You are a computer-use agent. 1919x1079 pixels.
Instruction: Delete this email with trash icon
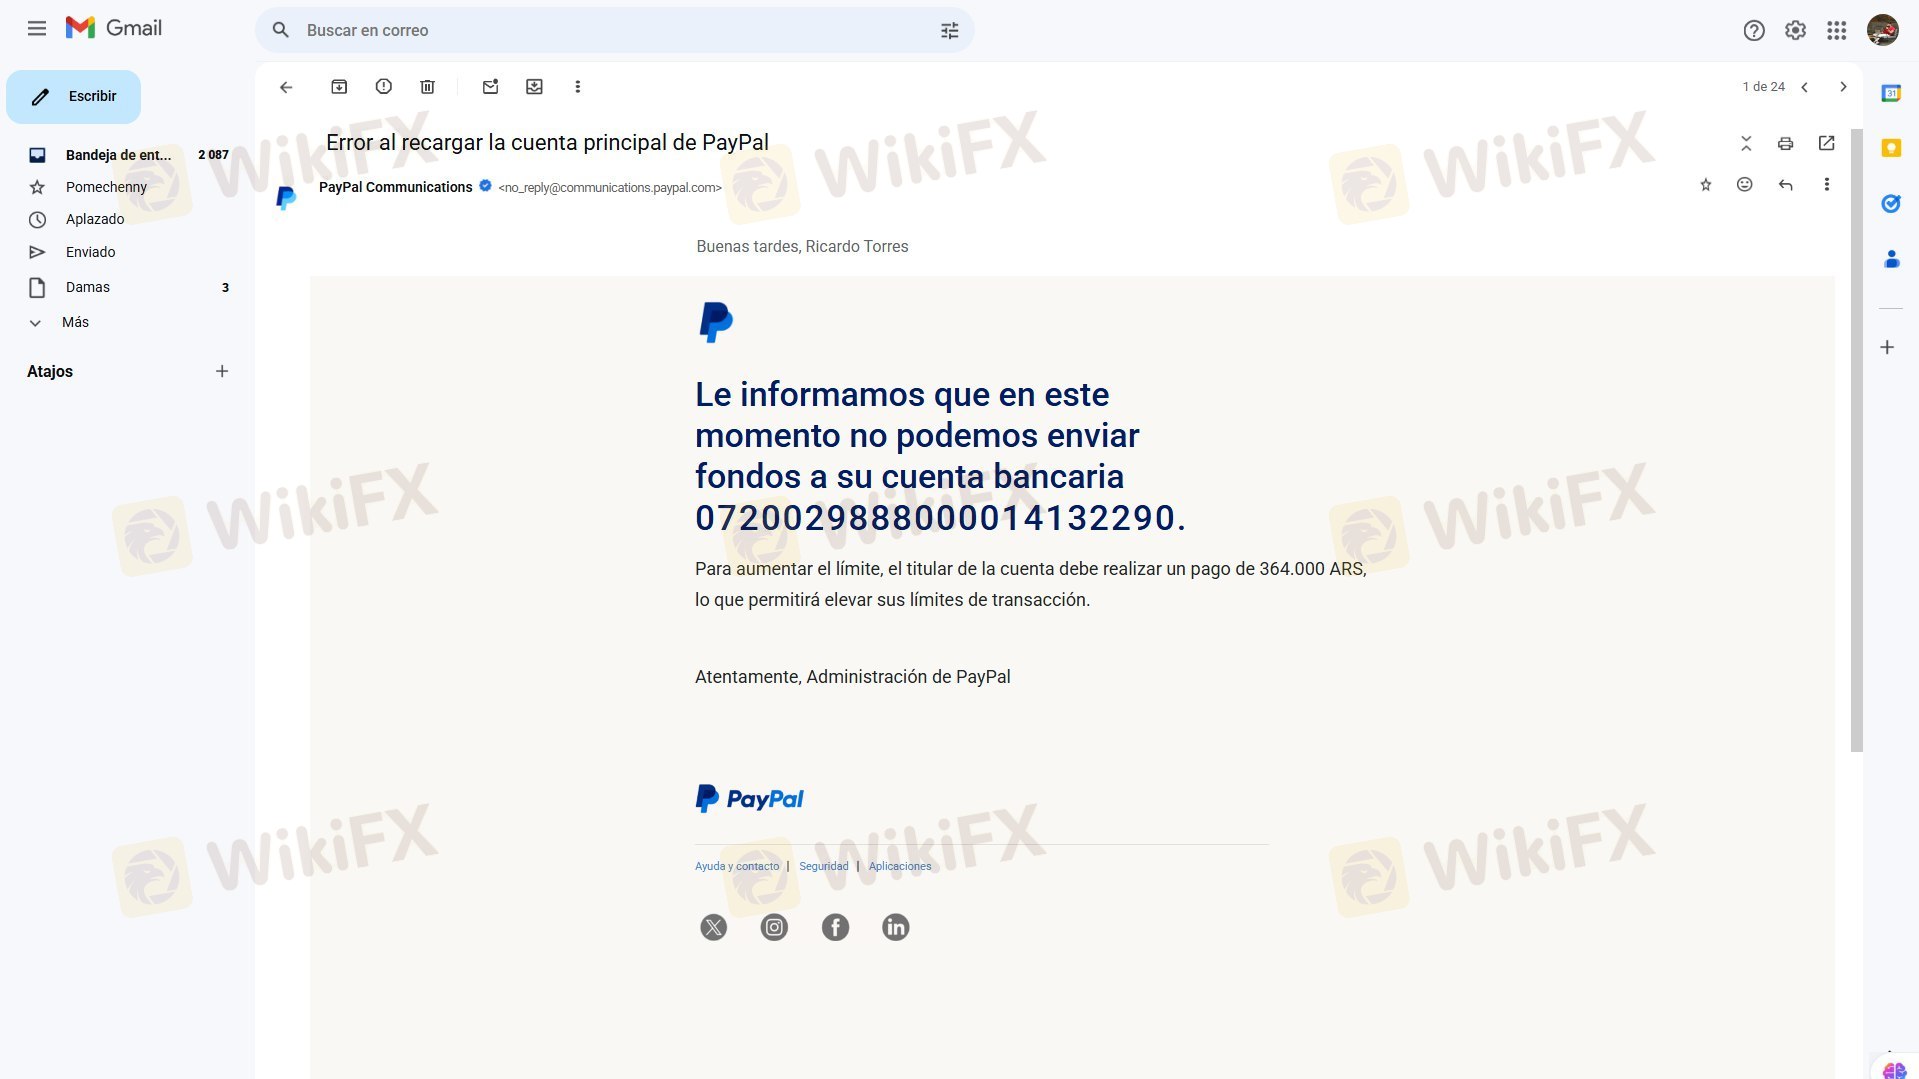427,87
